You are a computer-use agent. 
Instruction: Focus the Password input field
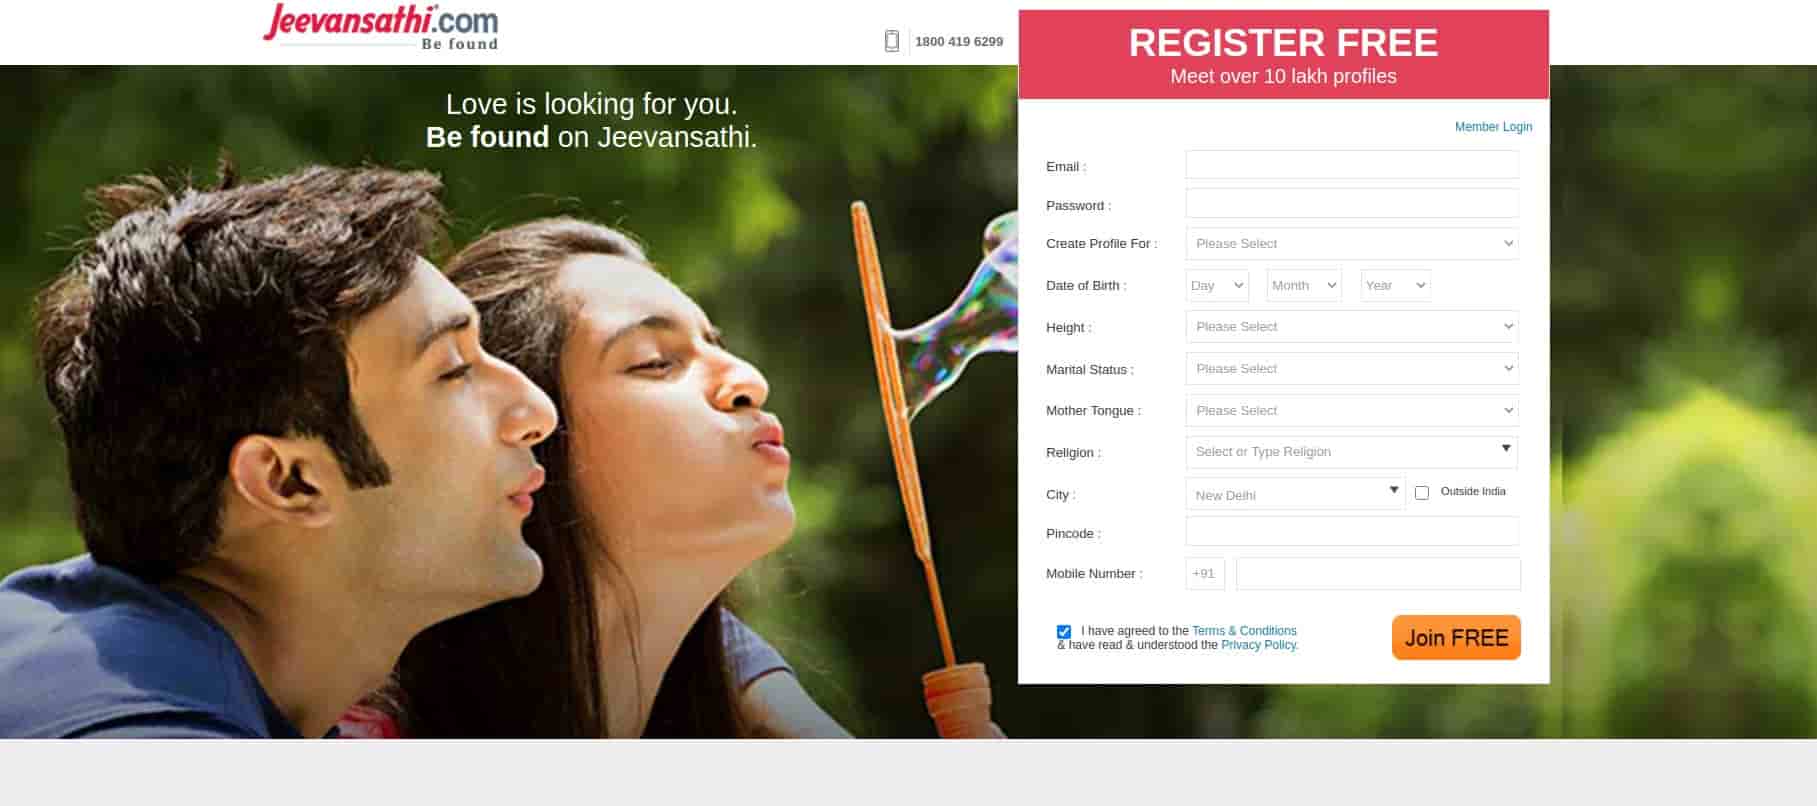click(x=1351, y=203)
